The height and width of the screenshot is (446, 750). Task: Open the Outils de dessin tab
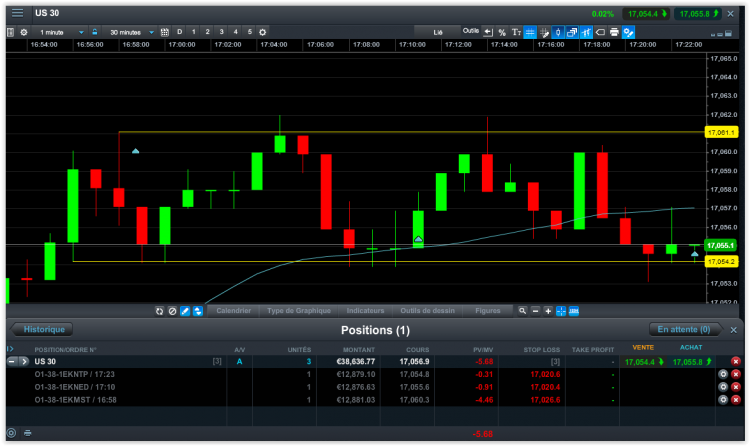tap(427, 311)
